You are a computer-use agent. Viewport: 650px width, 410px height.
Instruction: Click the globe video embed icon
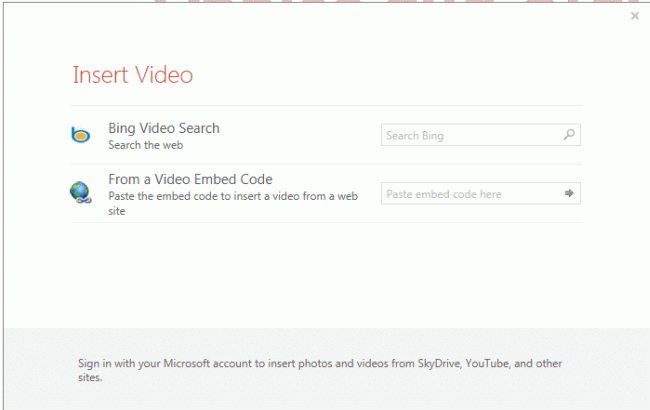[x=81, y=193]
